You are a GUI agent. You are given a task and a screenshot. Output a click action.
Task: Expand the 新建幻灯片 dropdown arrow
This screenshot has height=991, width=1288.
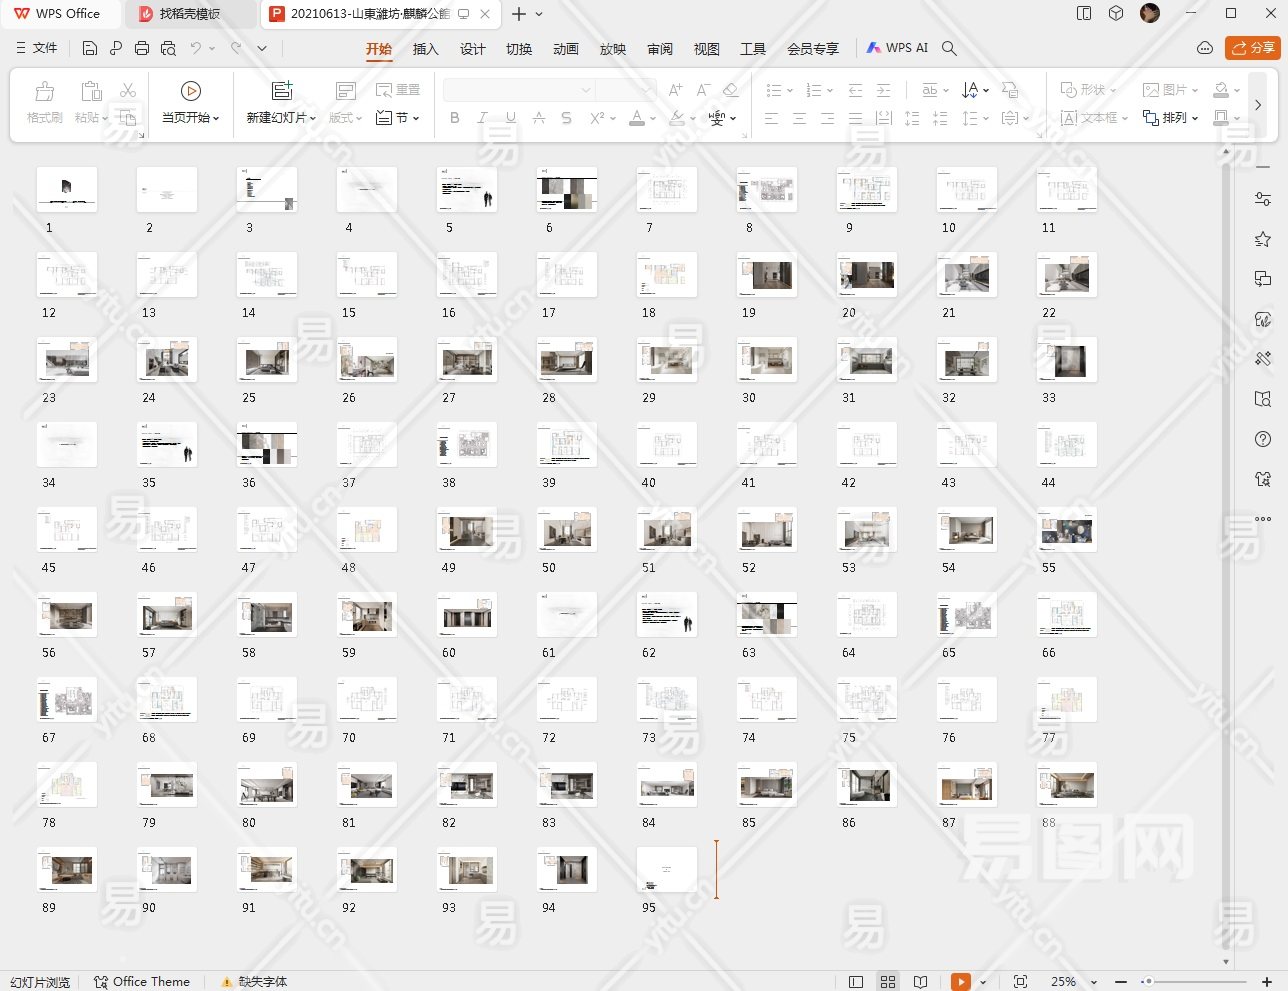click(x=312, y=118)
